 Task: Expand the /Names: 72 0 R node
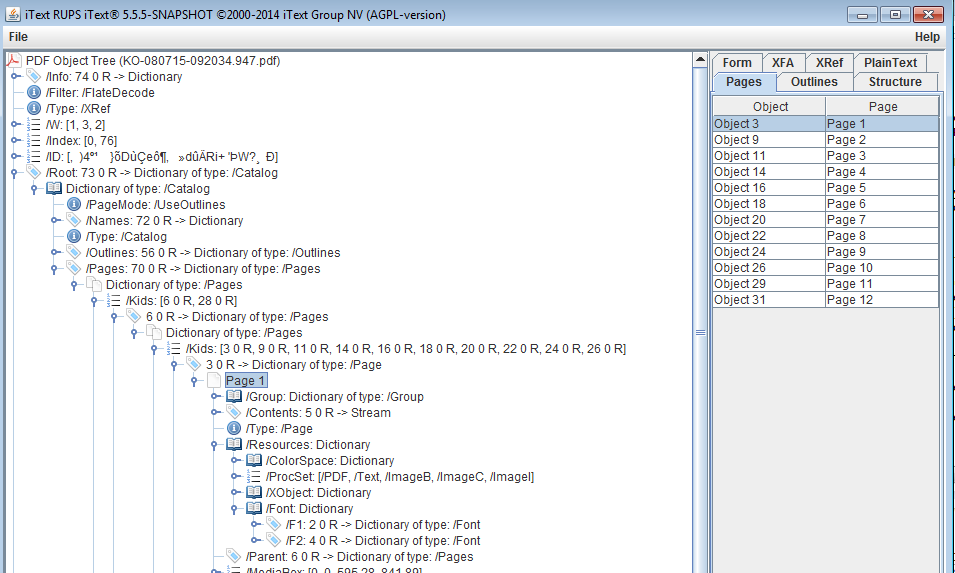(x=54, y=220)
